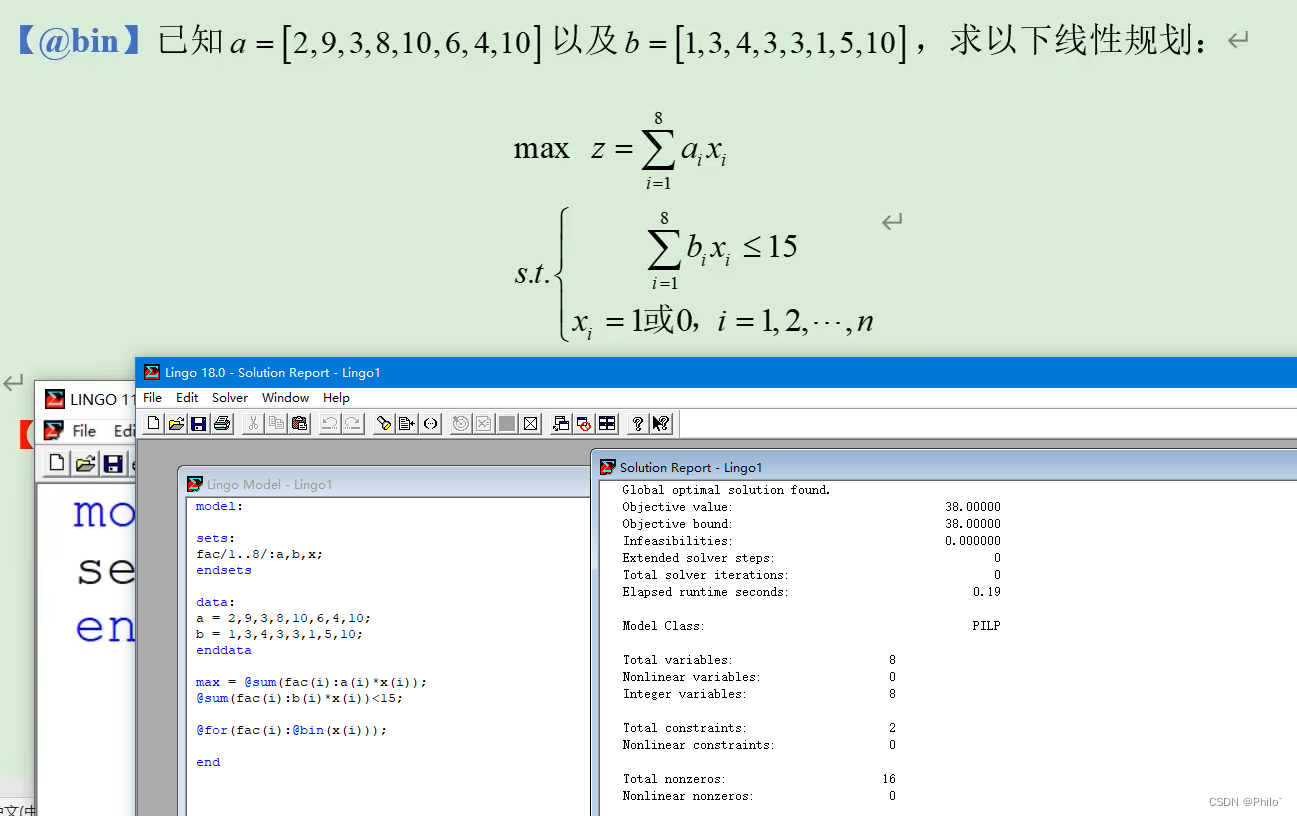1297x816 pixels.
Task: Open the Help menu
Action: coord(336,397)
